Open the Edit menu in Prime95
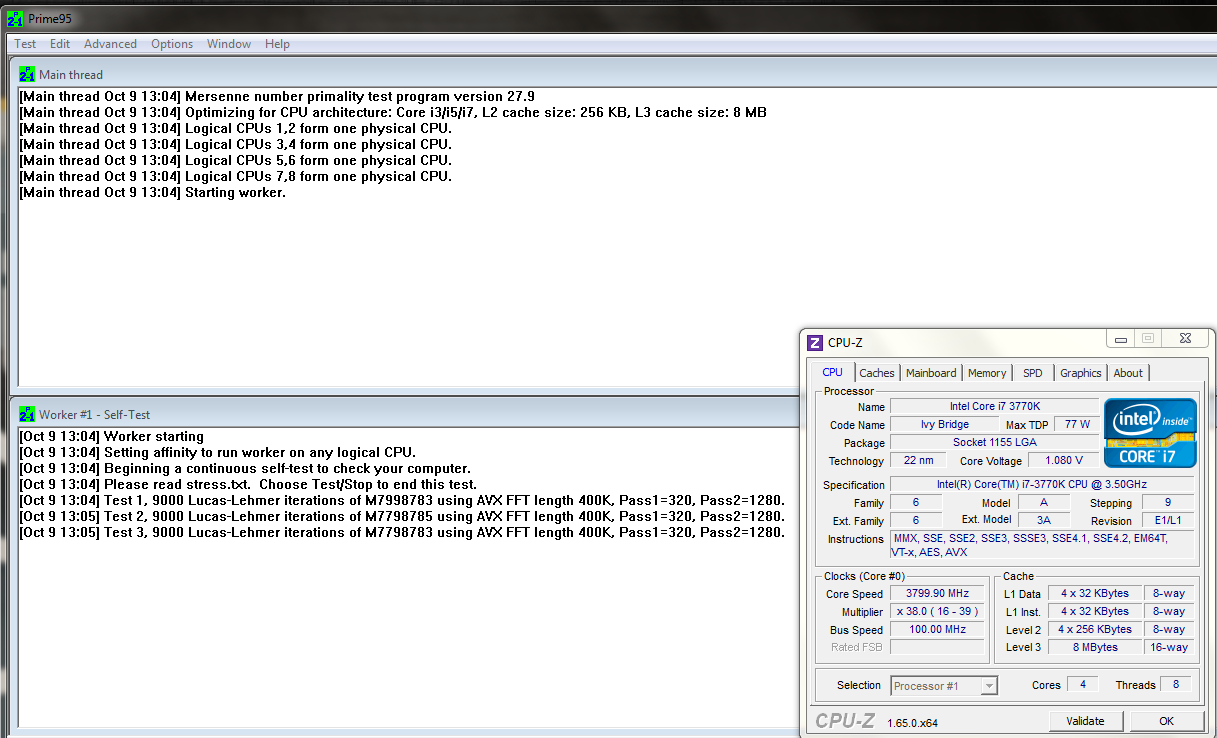The width and height of the screenshot is (1217, 738). [60, 44]
